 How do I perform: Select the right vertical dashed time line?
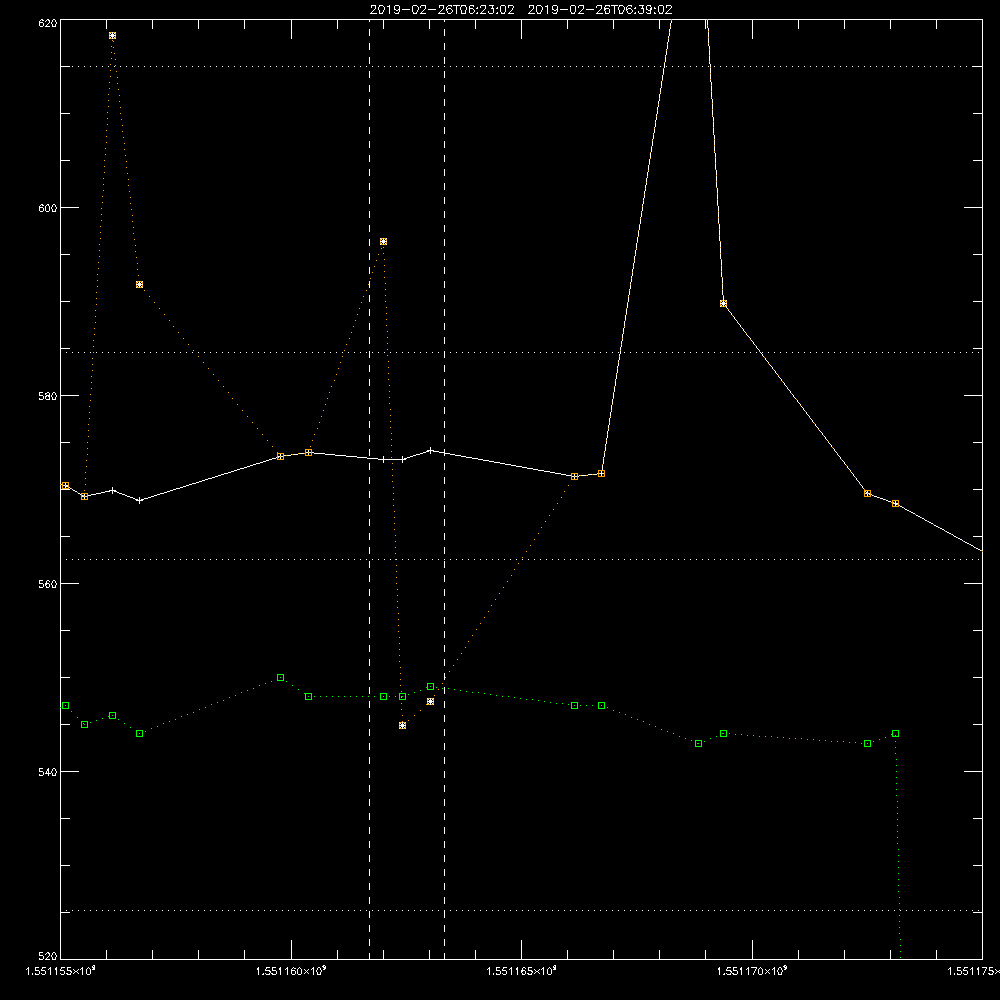point(445,489)
